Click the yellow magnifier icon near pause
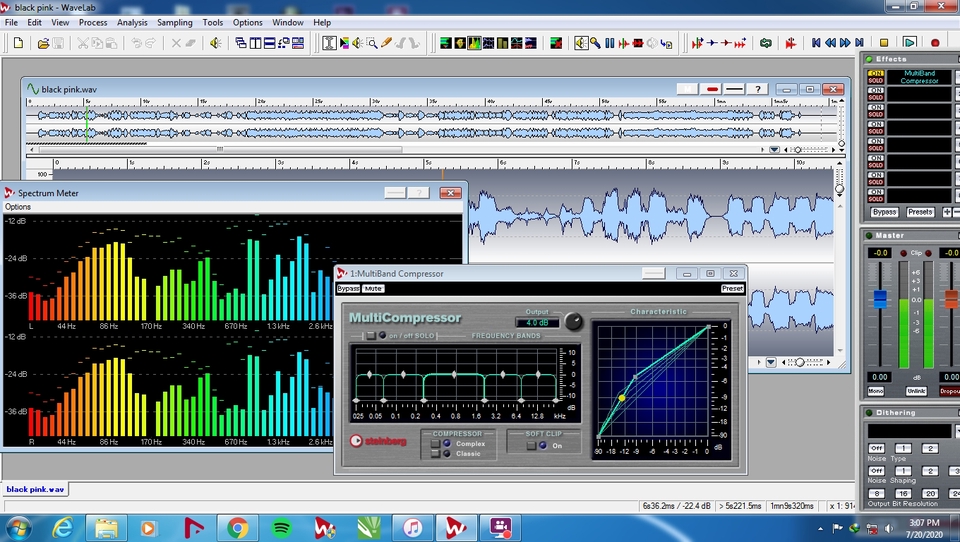This screenshot has width=960, height=542. 595,43
